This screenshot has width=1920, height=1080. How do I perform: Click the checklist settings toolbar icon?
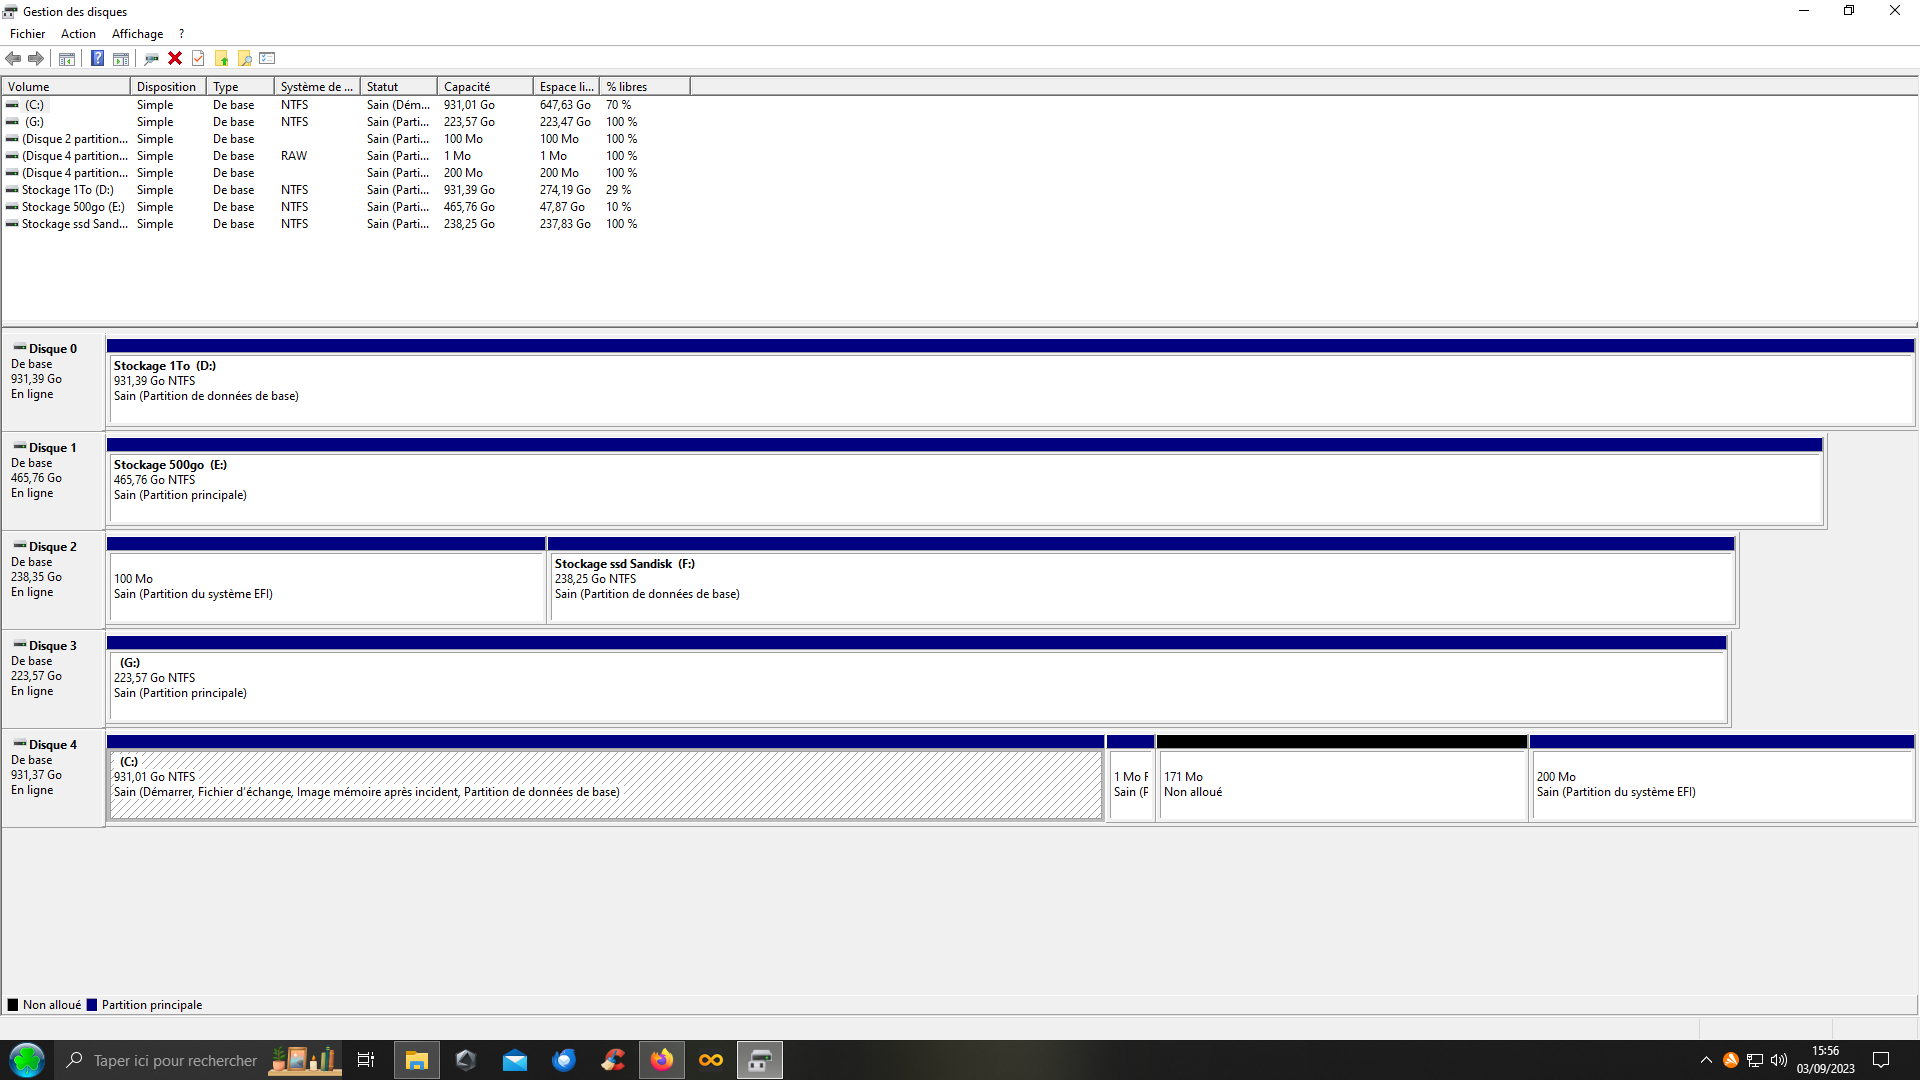point(267,58)
